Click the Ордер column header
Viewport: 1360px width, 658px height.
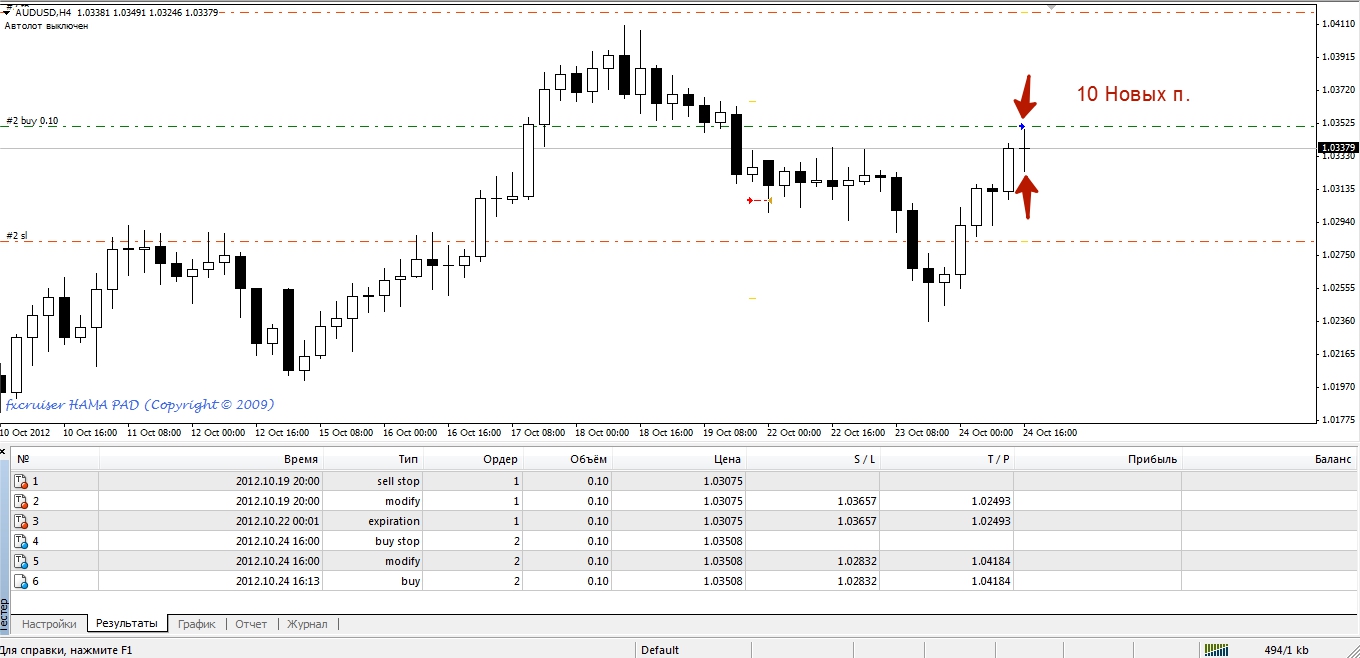click(473, 459)
